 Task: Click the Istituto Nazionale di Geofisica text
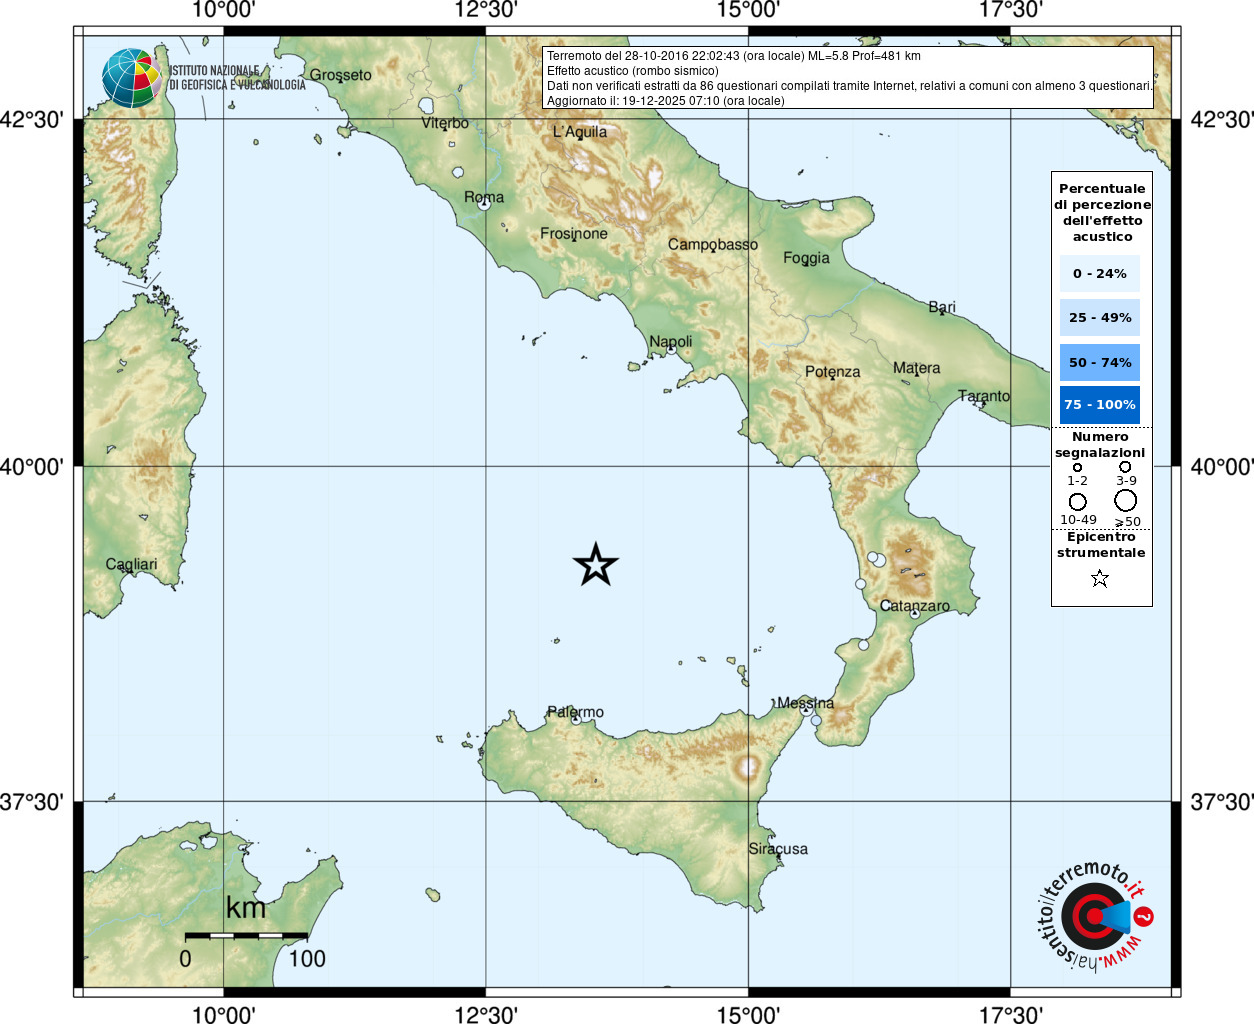[237, 78]
